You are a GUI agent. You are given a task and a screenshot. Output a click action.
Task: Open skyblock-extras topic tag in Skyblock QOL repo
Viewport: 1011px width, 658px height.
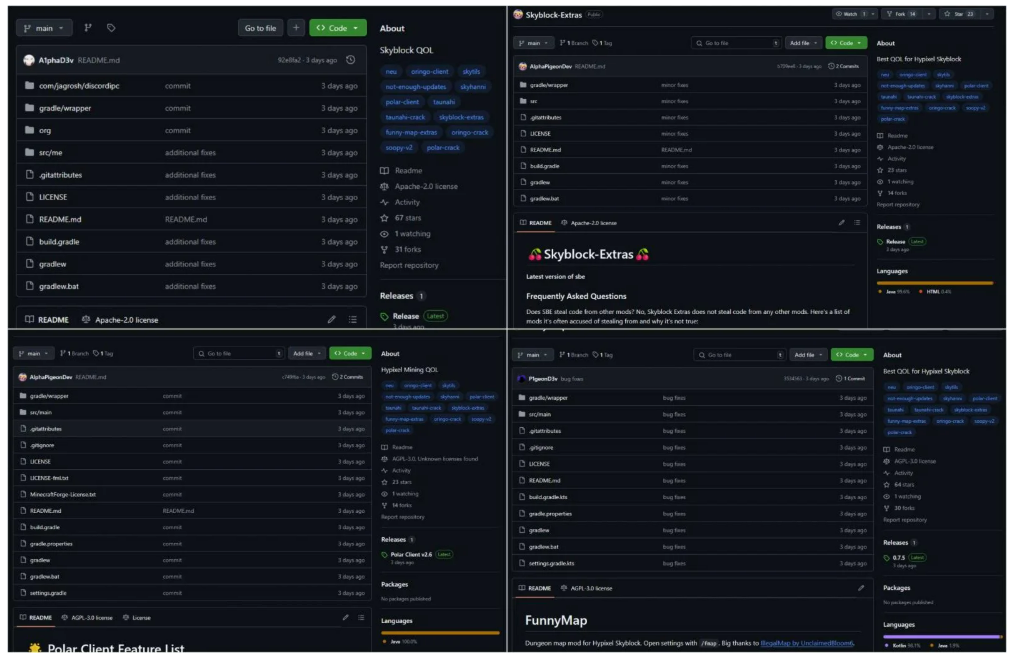461,117
